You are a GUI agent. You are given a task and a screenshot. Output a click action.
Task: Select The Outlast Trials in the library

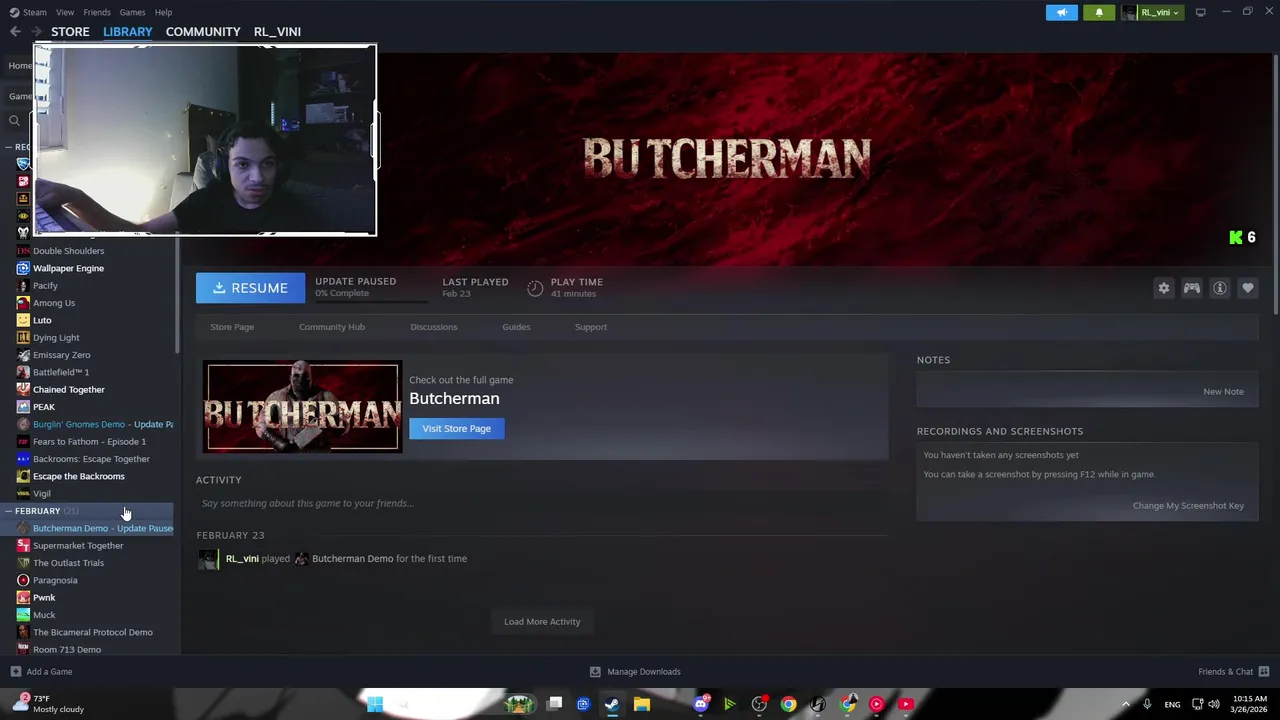[68, 563]
